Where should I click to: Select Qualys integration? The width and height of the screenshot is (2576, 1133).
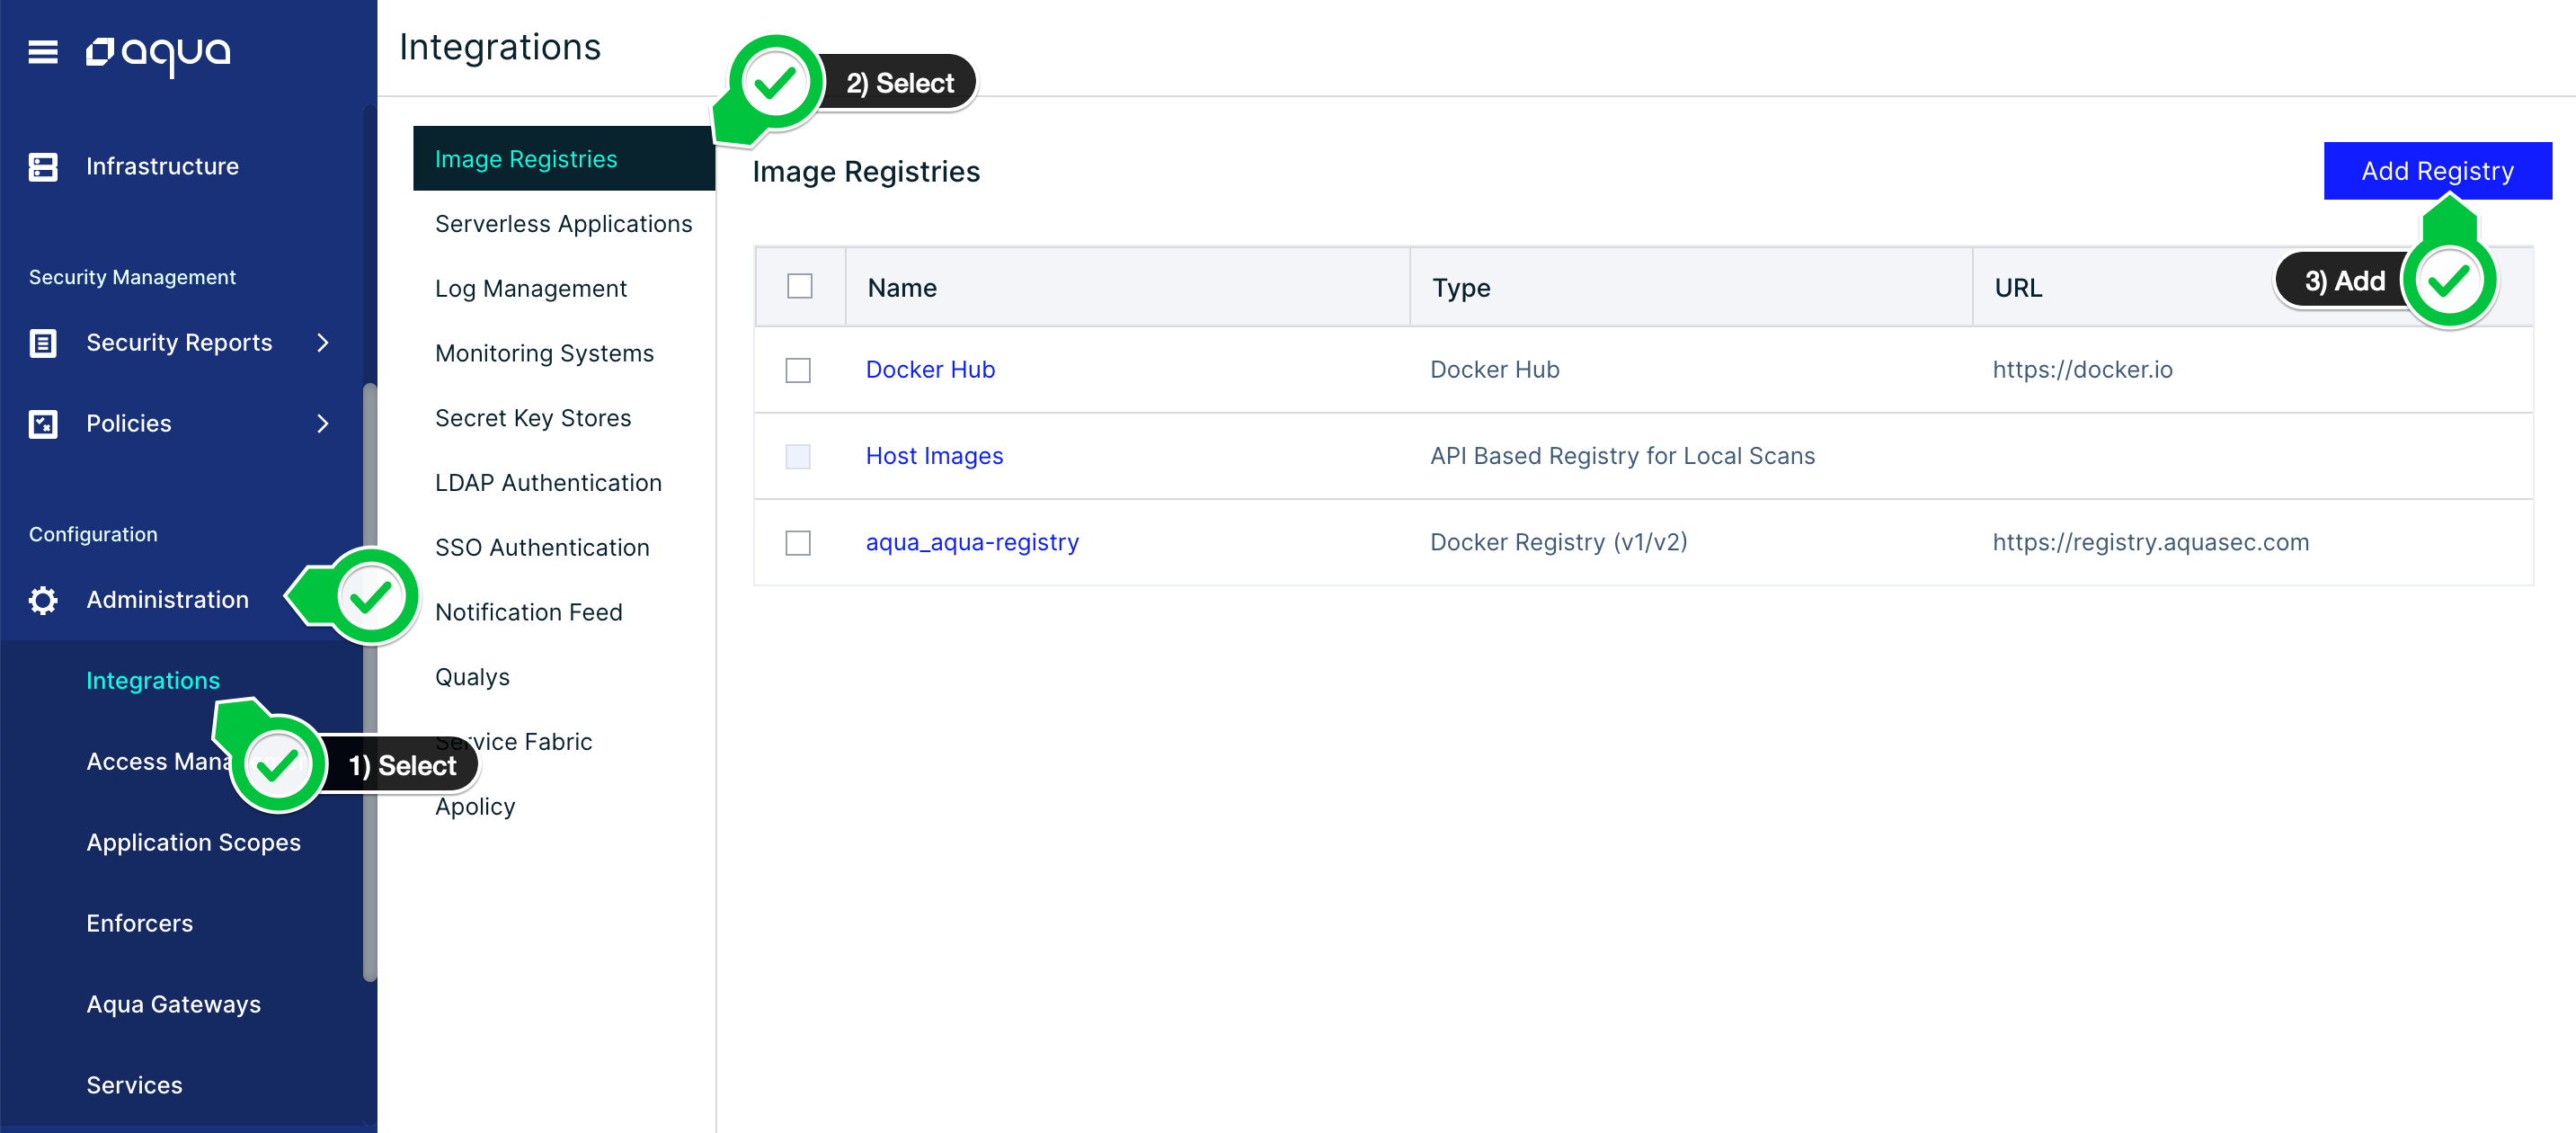coord(472,677)
